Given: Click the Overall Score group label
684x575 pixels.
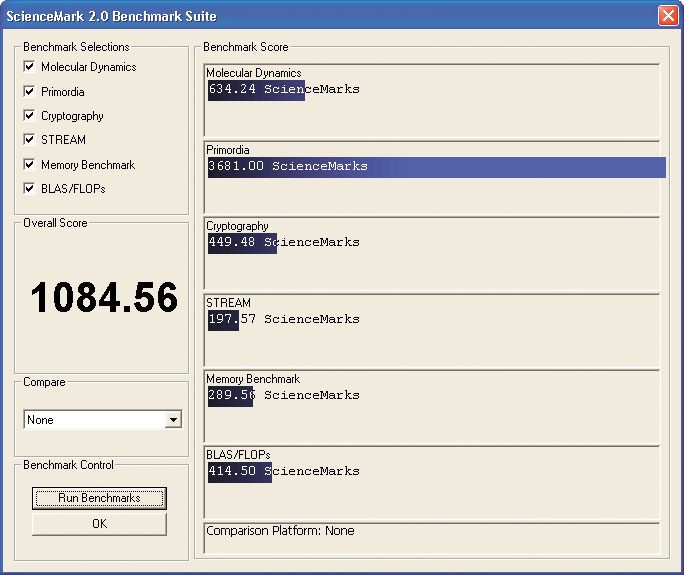Looking at the screenshot, I should (55, 223).
